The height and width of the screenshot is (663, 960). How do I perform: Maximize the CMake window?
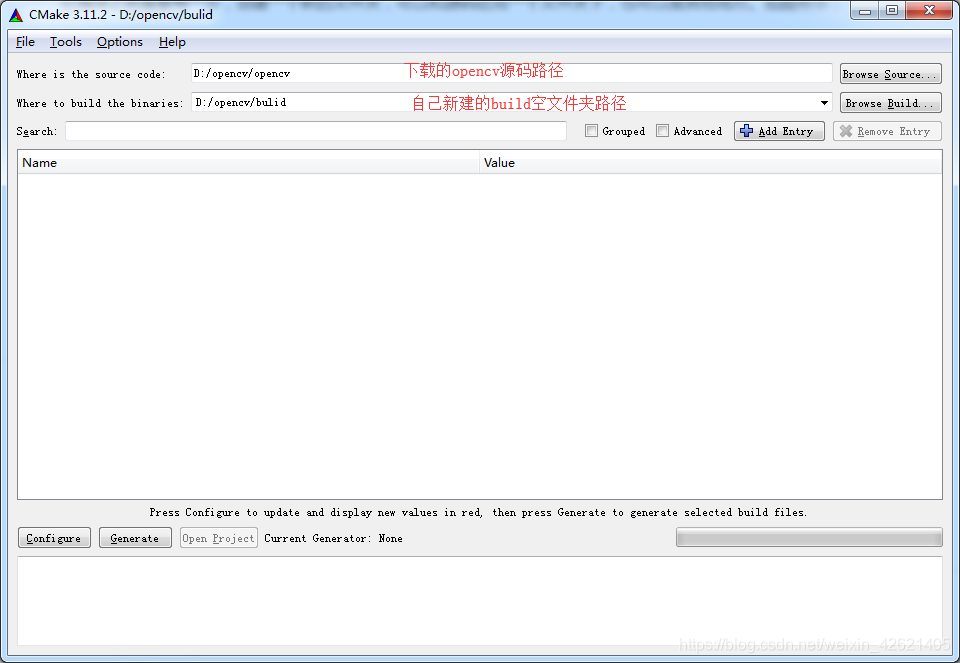point(892,10)
